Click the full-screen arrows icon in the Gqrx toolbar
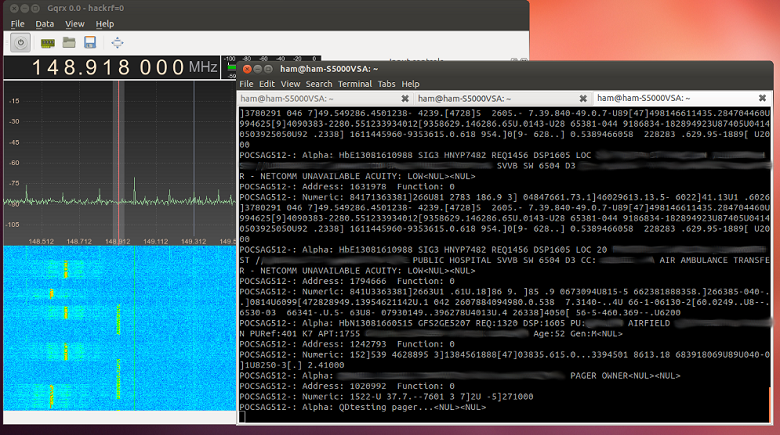The image size is (780, 435). pos(117,42)
